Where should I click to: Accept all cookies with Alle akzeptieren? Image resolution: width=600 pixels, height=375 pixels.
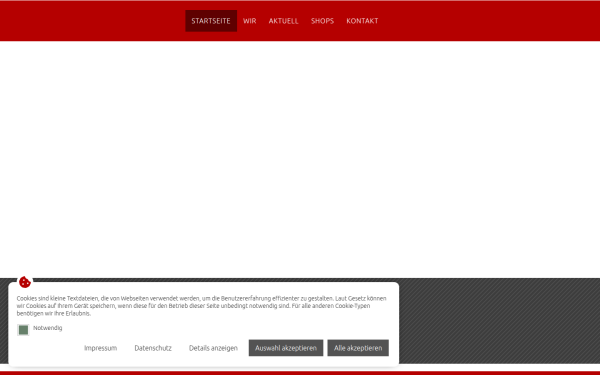358,348
